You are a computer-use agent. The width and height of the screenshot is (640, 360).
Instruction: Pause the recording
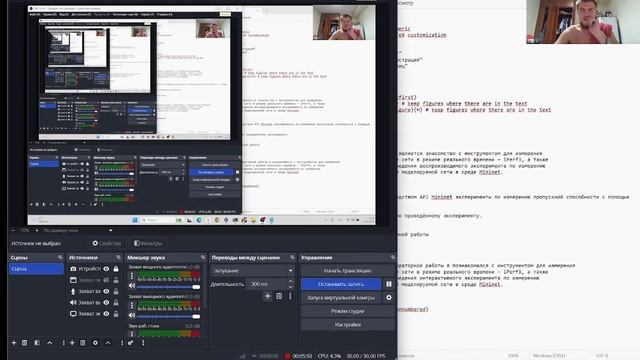(389, 284)
